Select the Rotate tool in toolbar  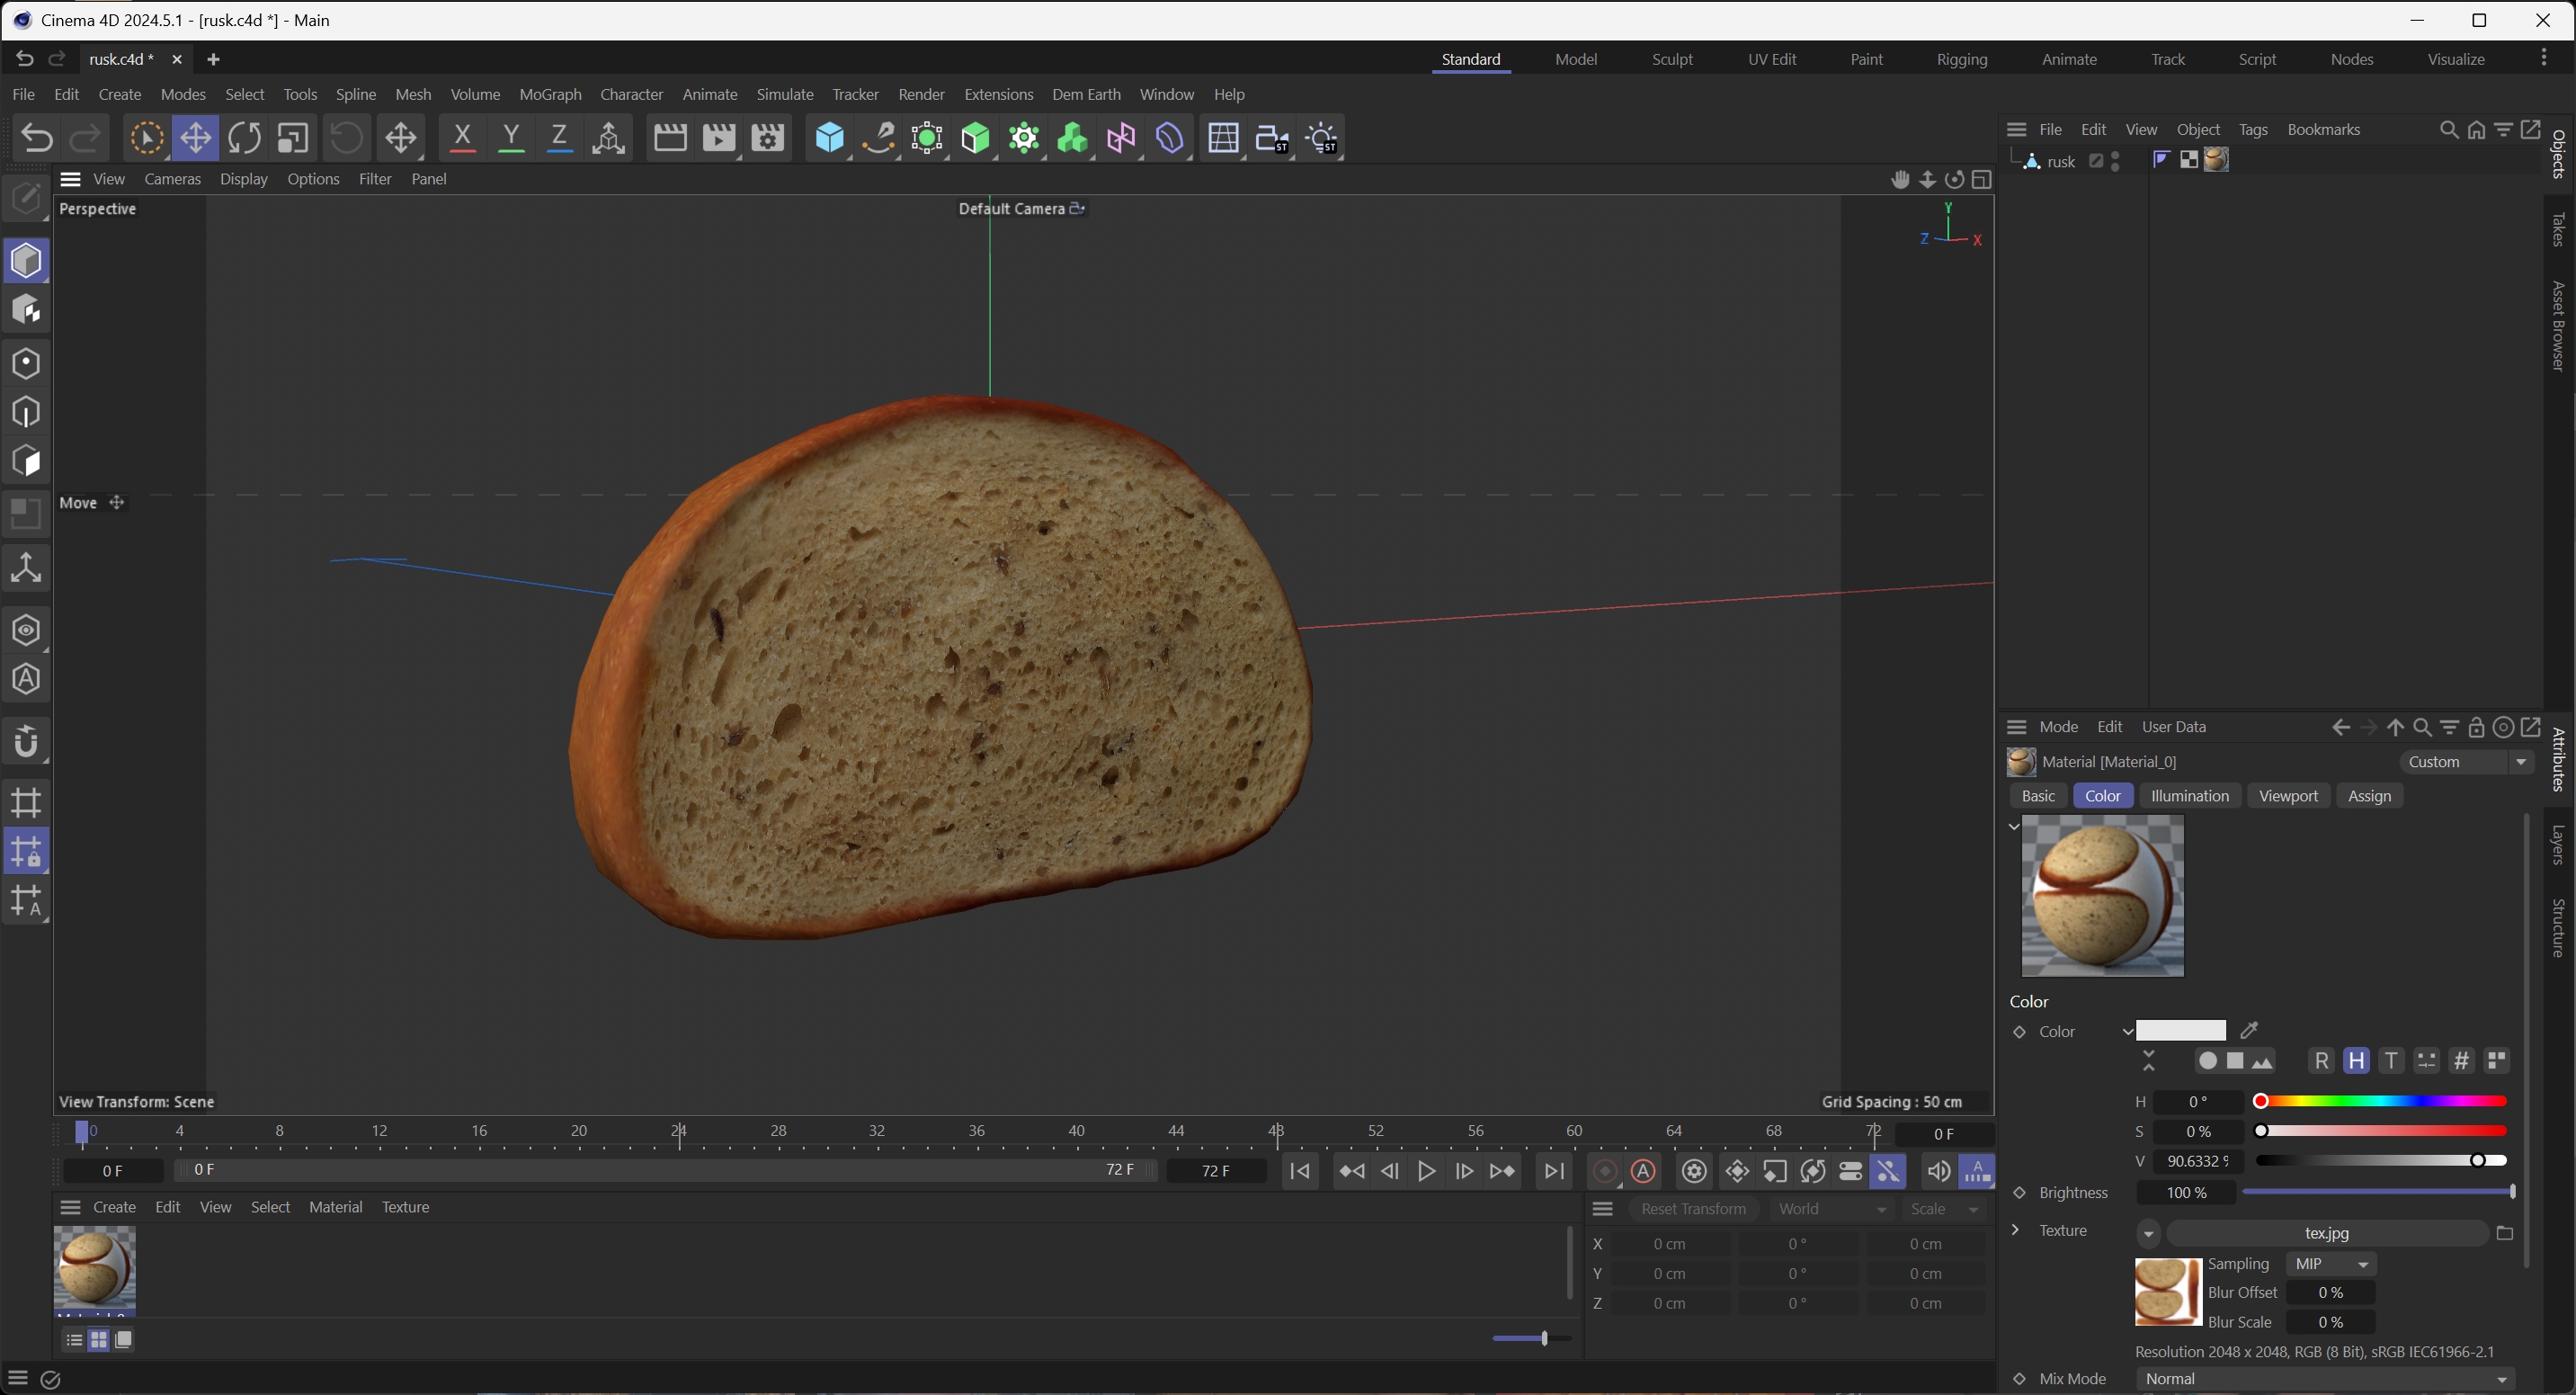point(244,138)
